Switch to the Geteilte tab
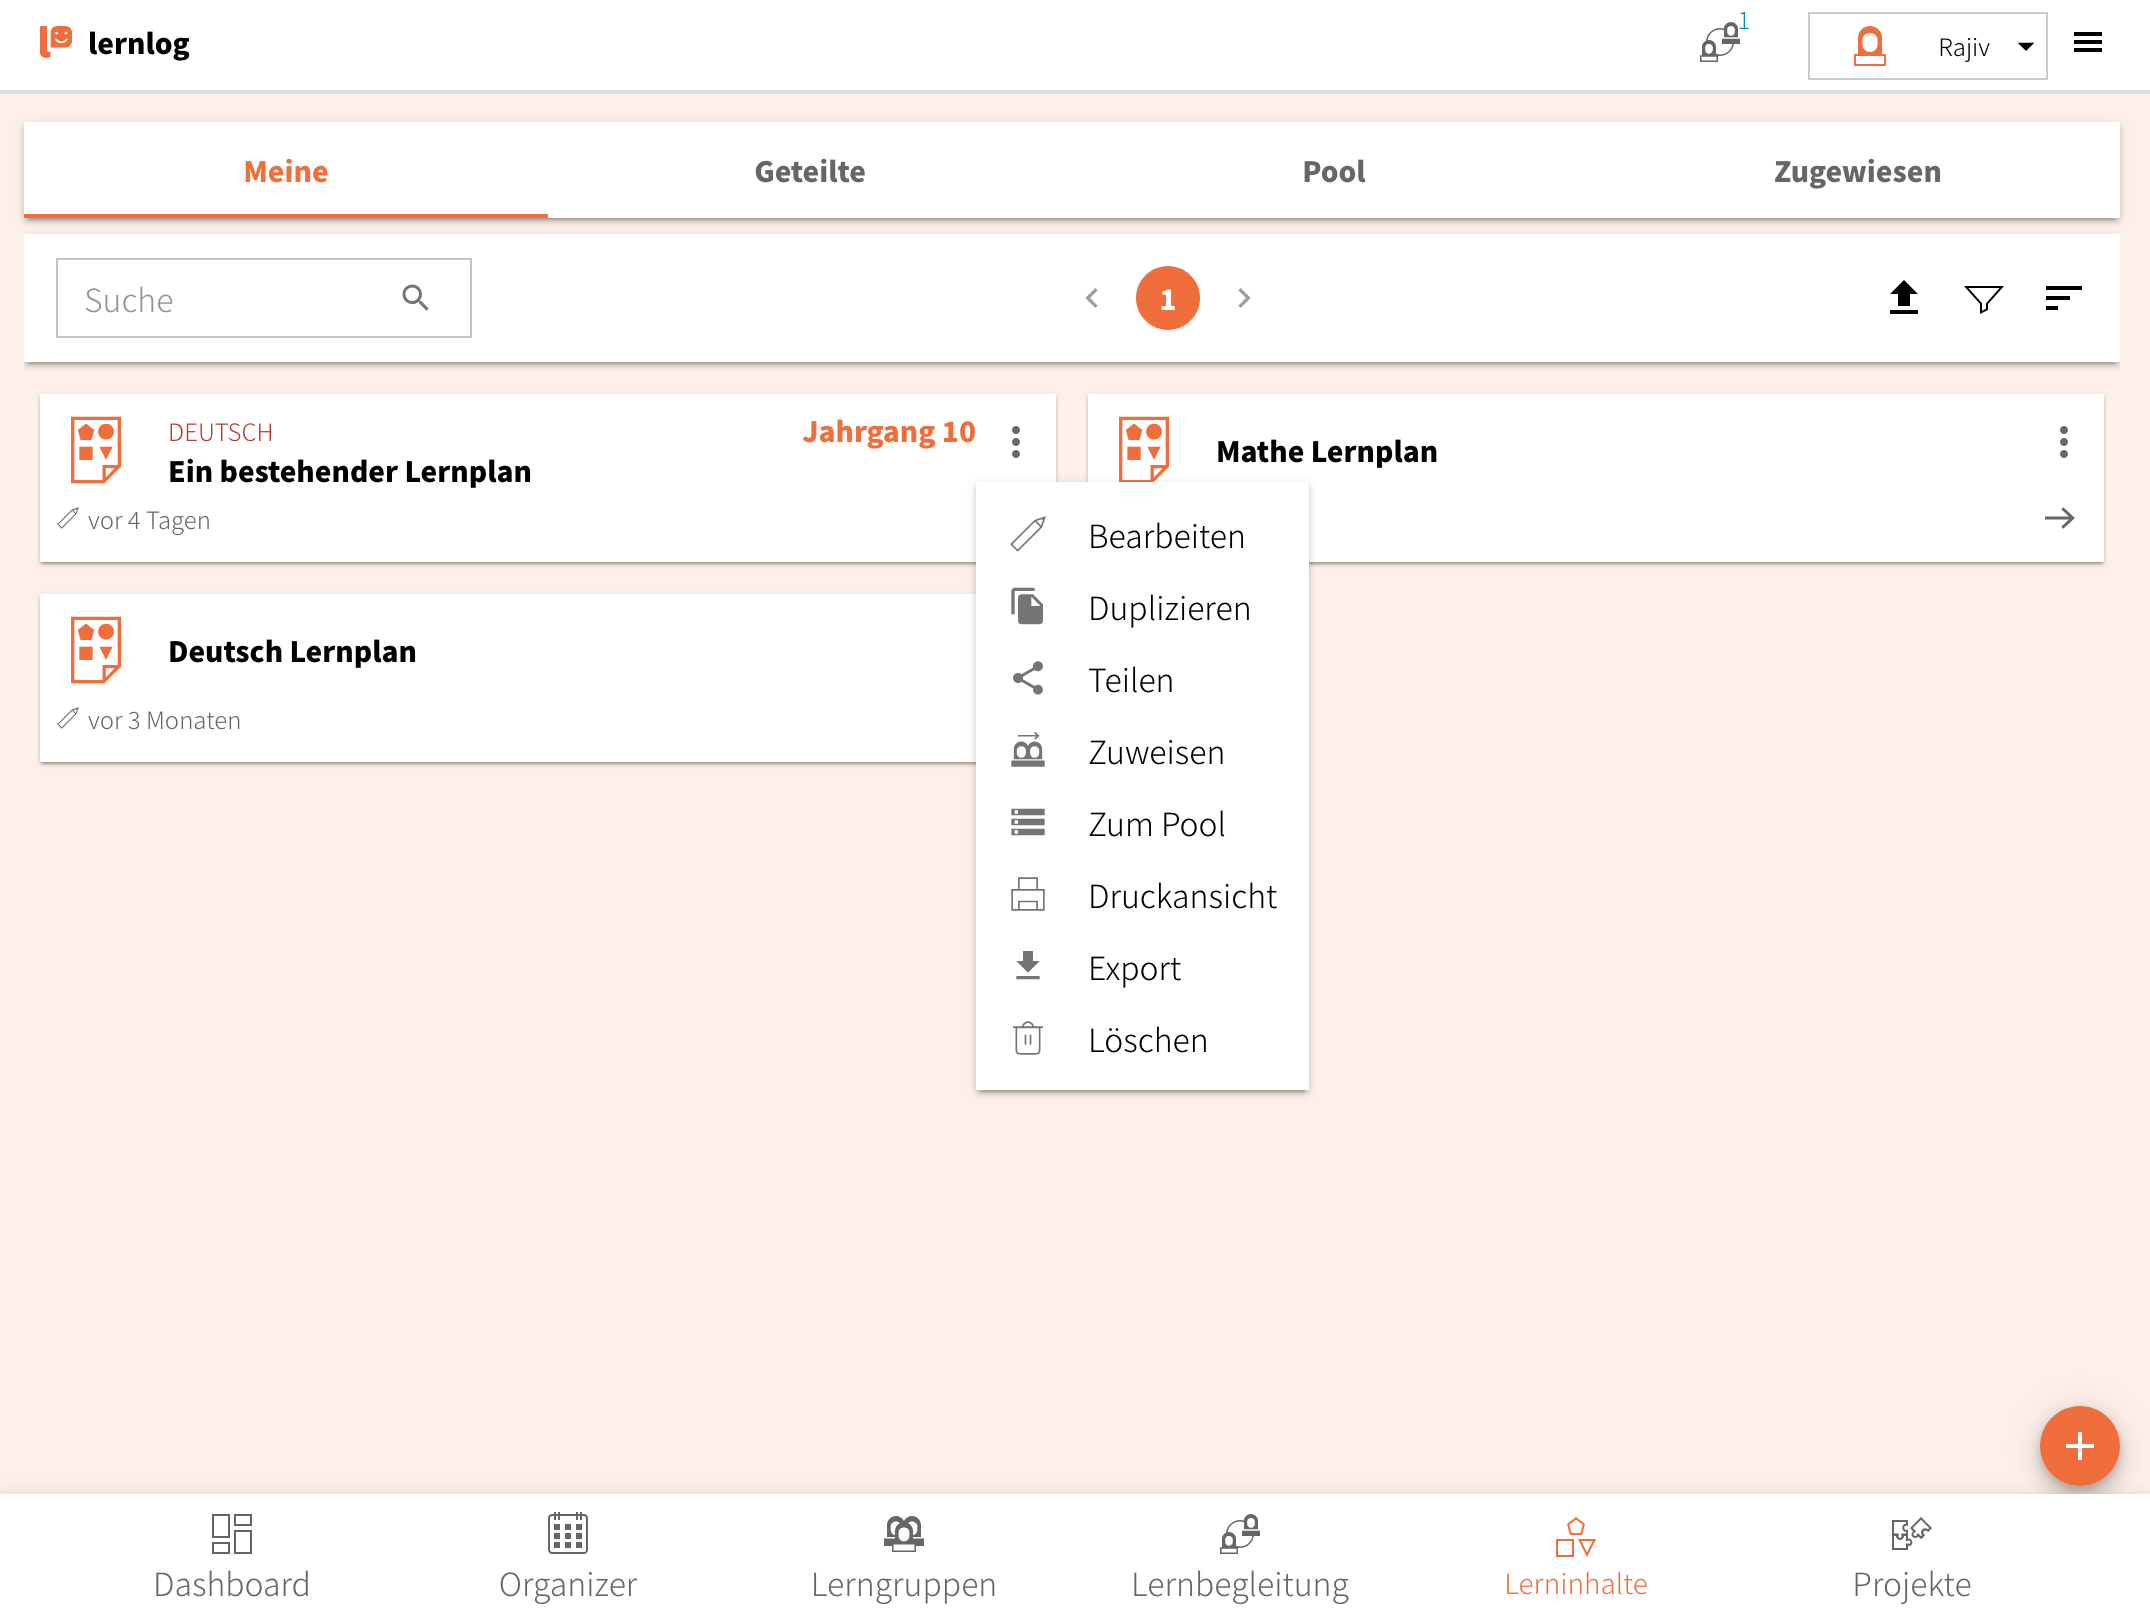 click(809, 171)
